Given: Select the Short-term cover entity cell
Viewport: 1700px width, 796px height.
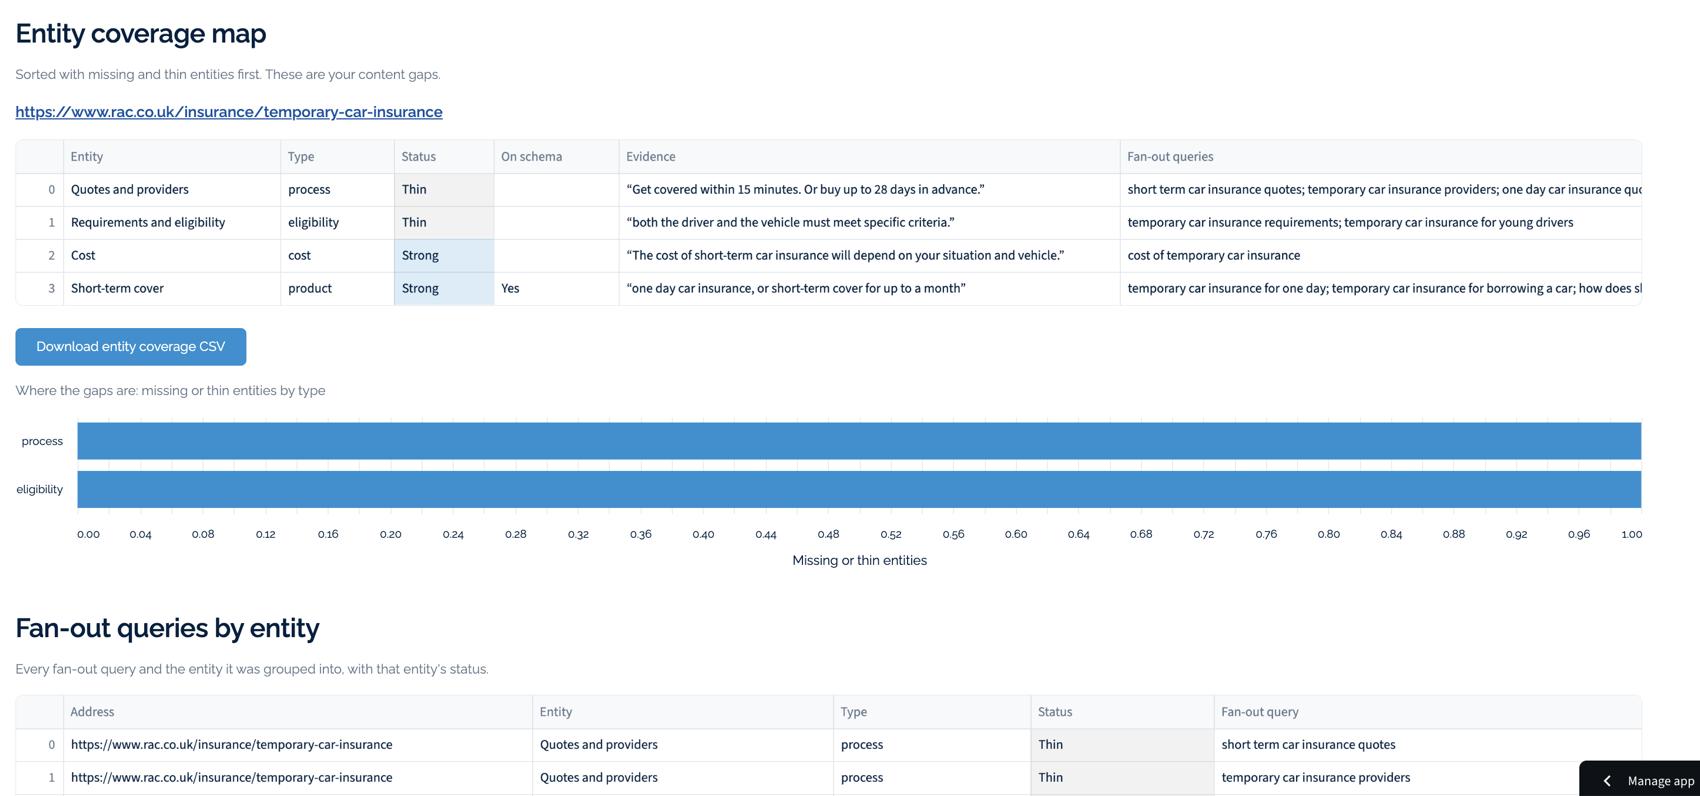Looking at the screenshot, I should click(172, 289).
